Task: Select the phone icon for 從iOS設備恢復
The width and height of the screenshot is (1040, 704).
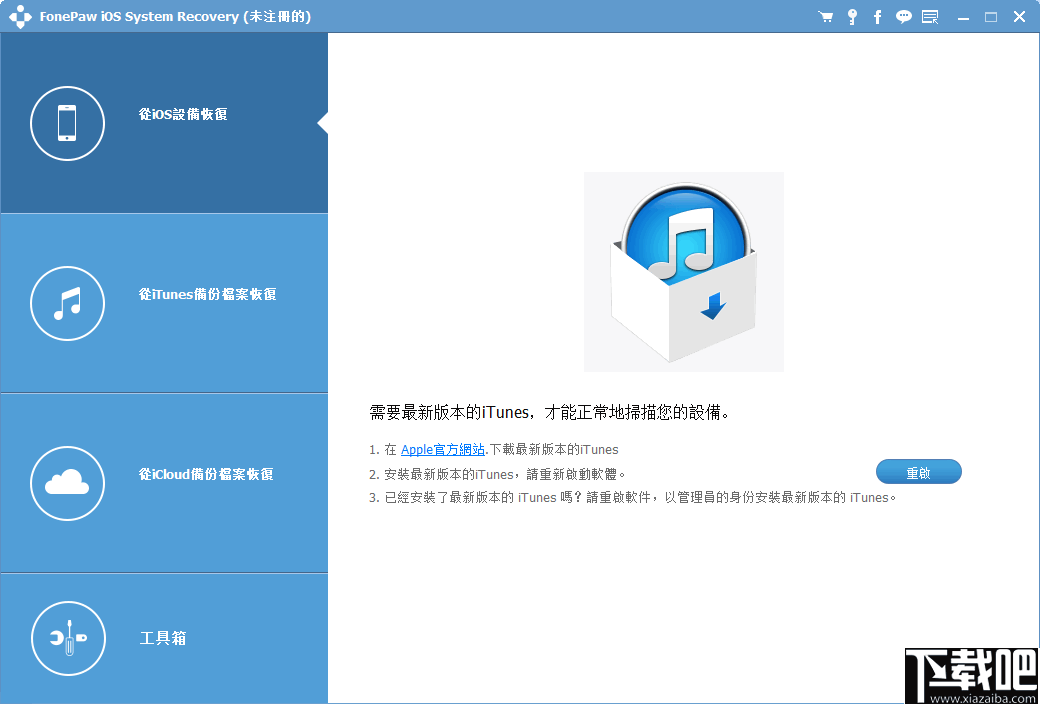Action: point(67,123)
